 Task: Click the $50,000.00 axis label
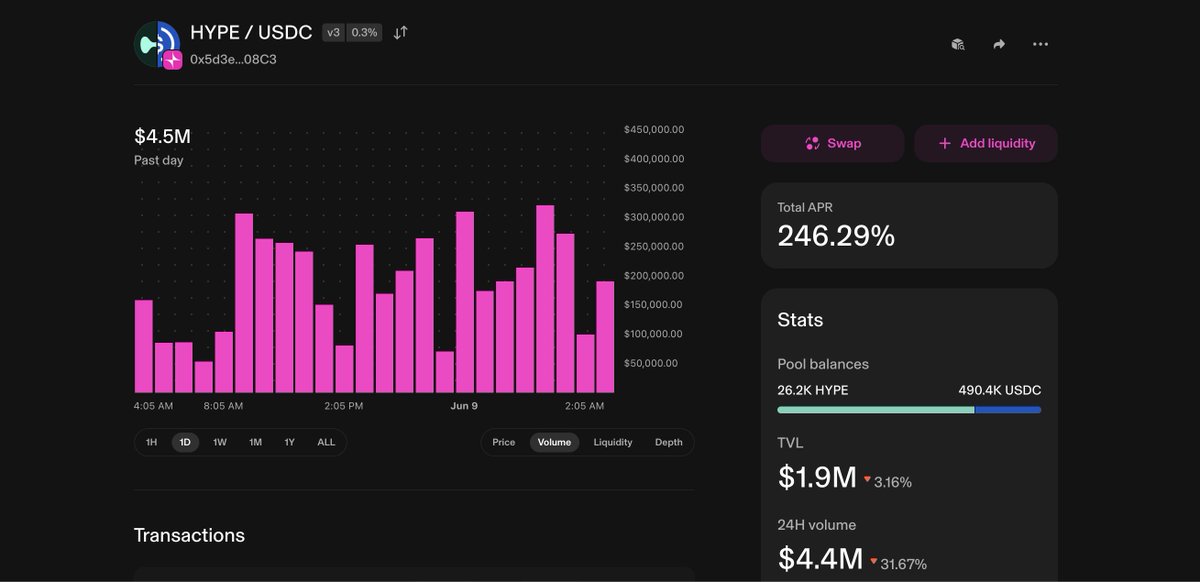click(x=650, y=363)
